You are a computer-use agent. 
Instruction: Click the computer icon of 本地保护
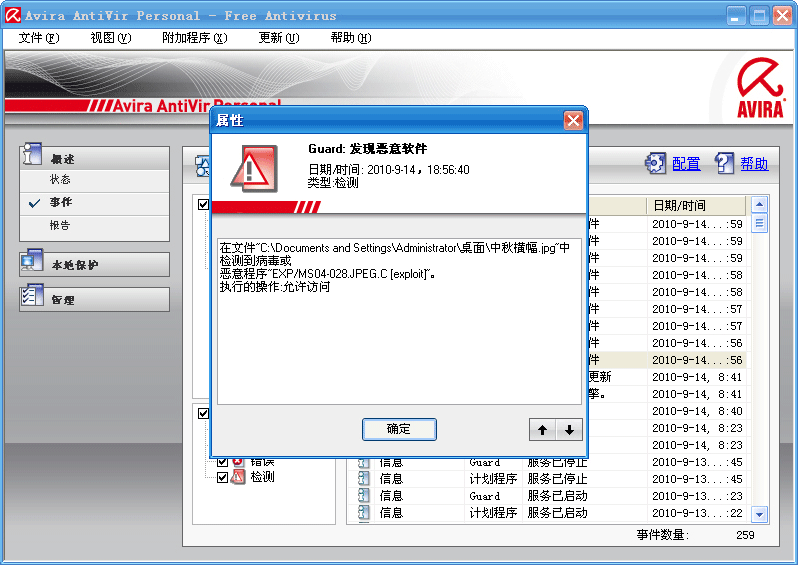coord(32,261)
